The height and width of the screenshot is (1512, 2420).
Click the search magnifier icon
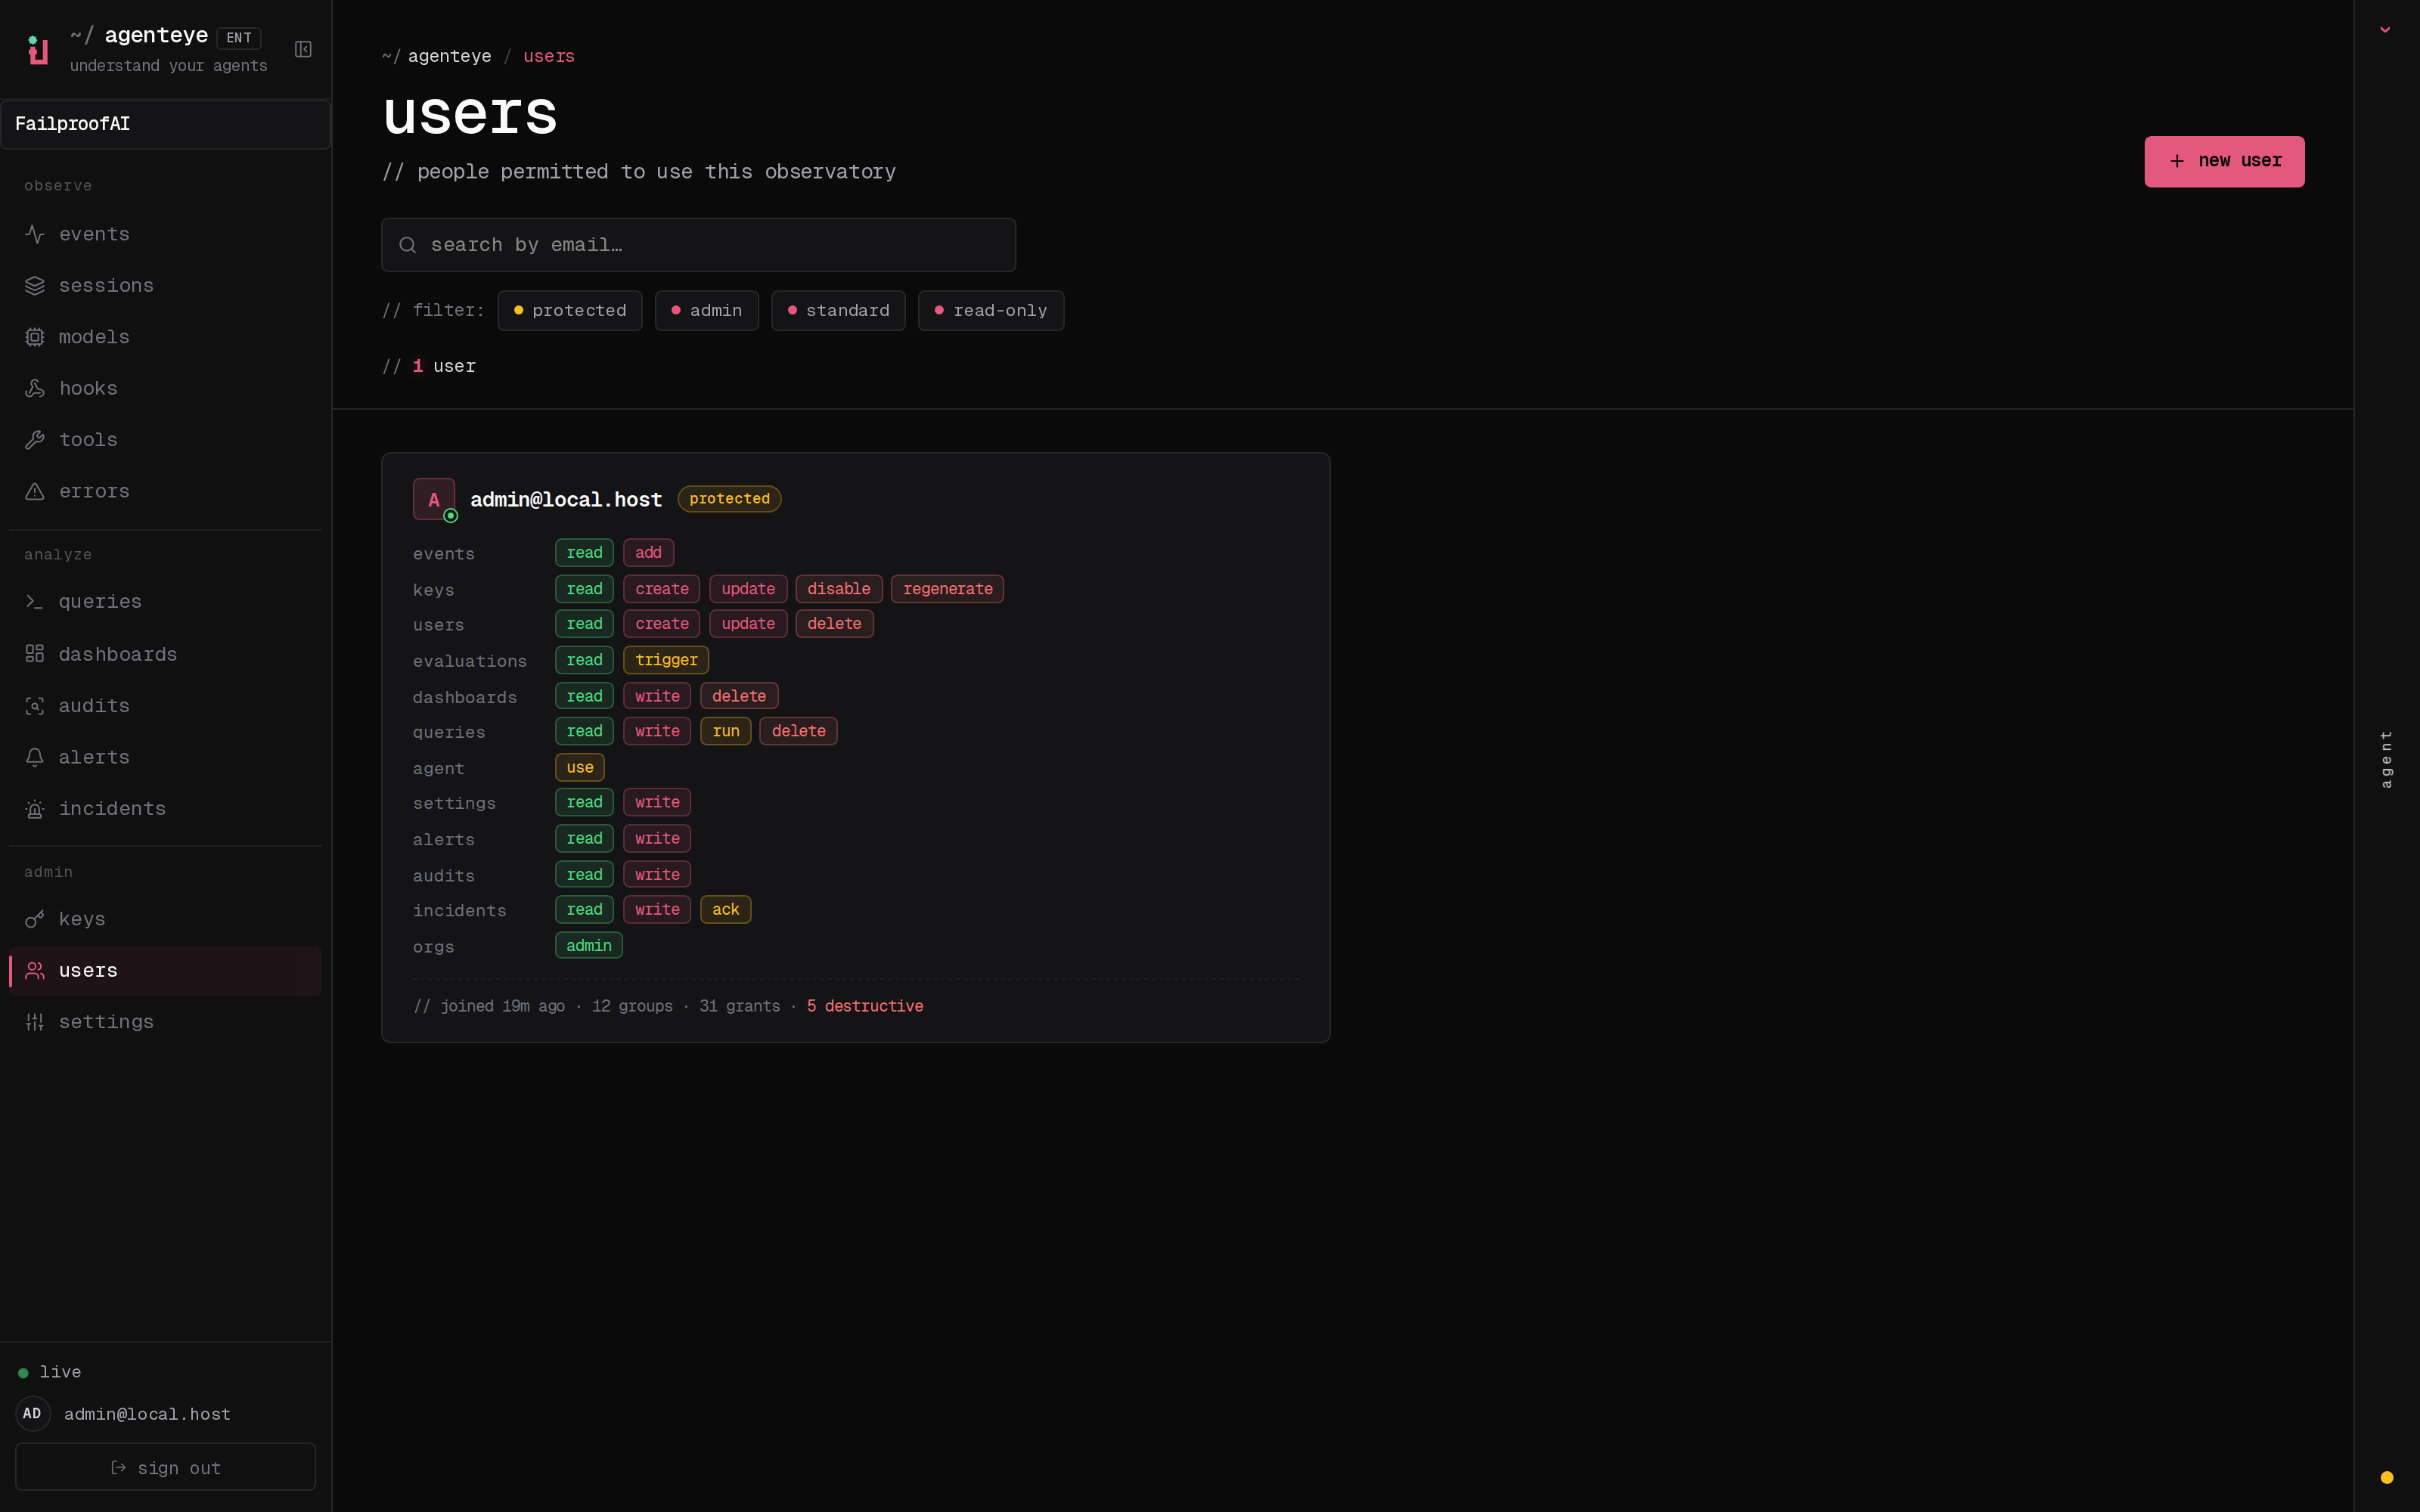click(x=407, y=245)
